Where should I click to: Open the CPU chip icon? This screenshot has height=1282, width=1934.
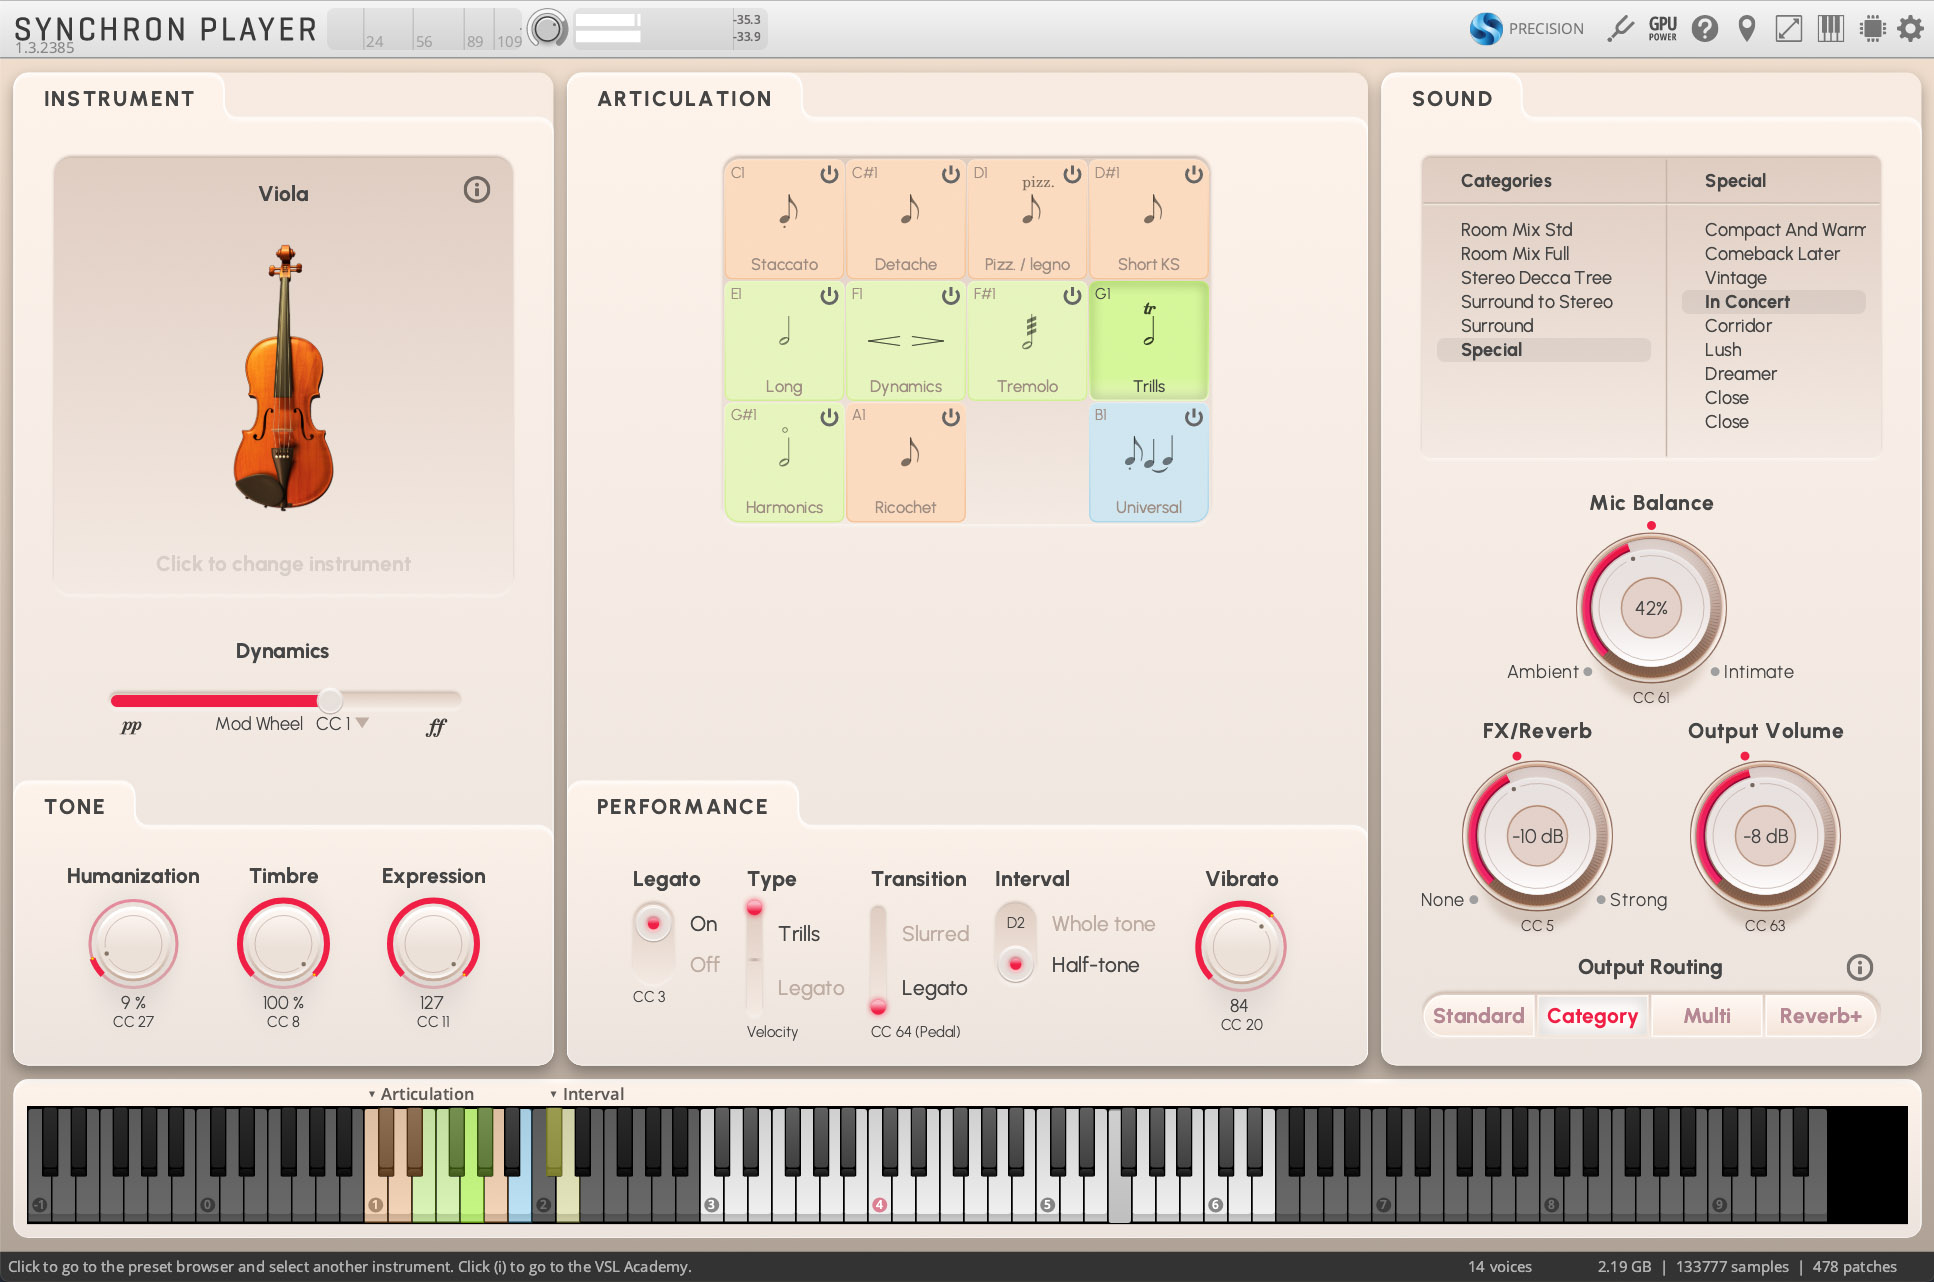point(1872,28)
